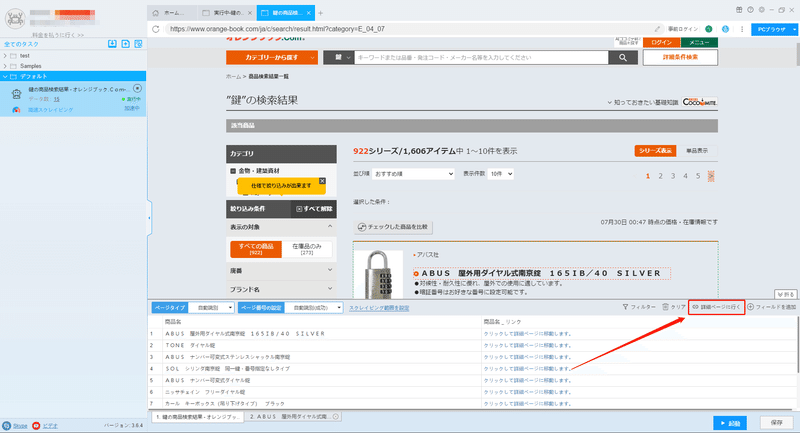Select 在庫品のみ [273] filter option
The width and height of the screenshot is (800, 433).
pos(307,249)
